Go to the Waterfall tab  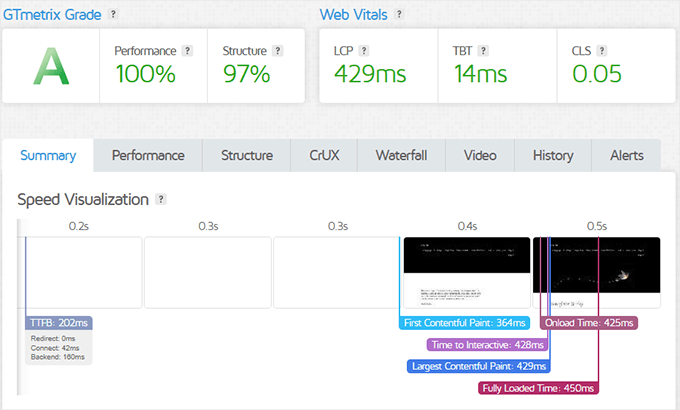(x=401, y=156)
